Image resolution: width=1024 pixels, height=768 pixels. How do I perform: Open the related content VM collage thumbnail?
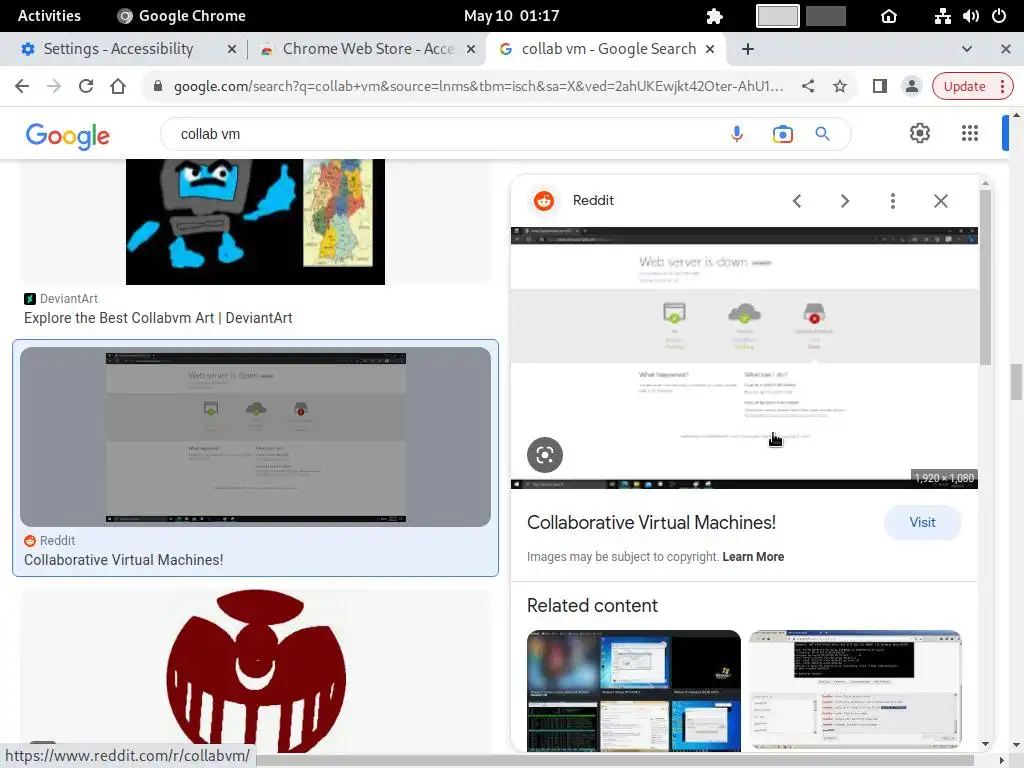point(633,690)
